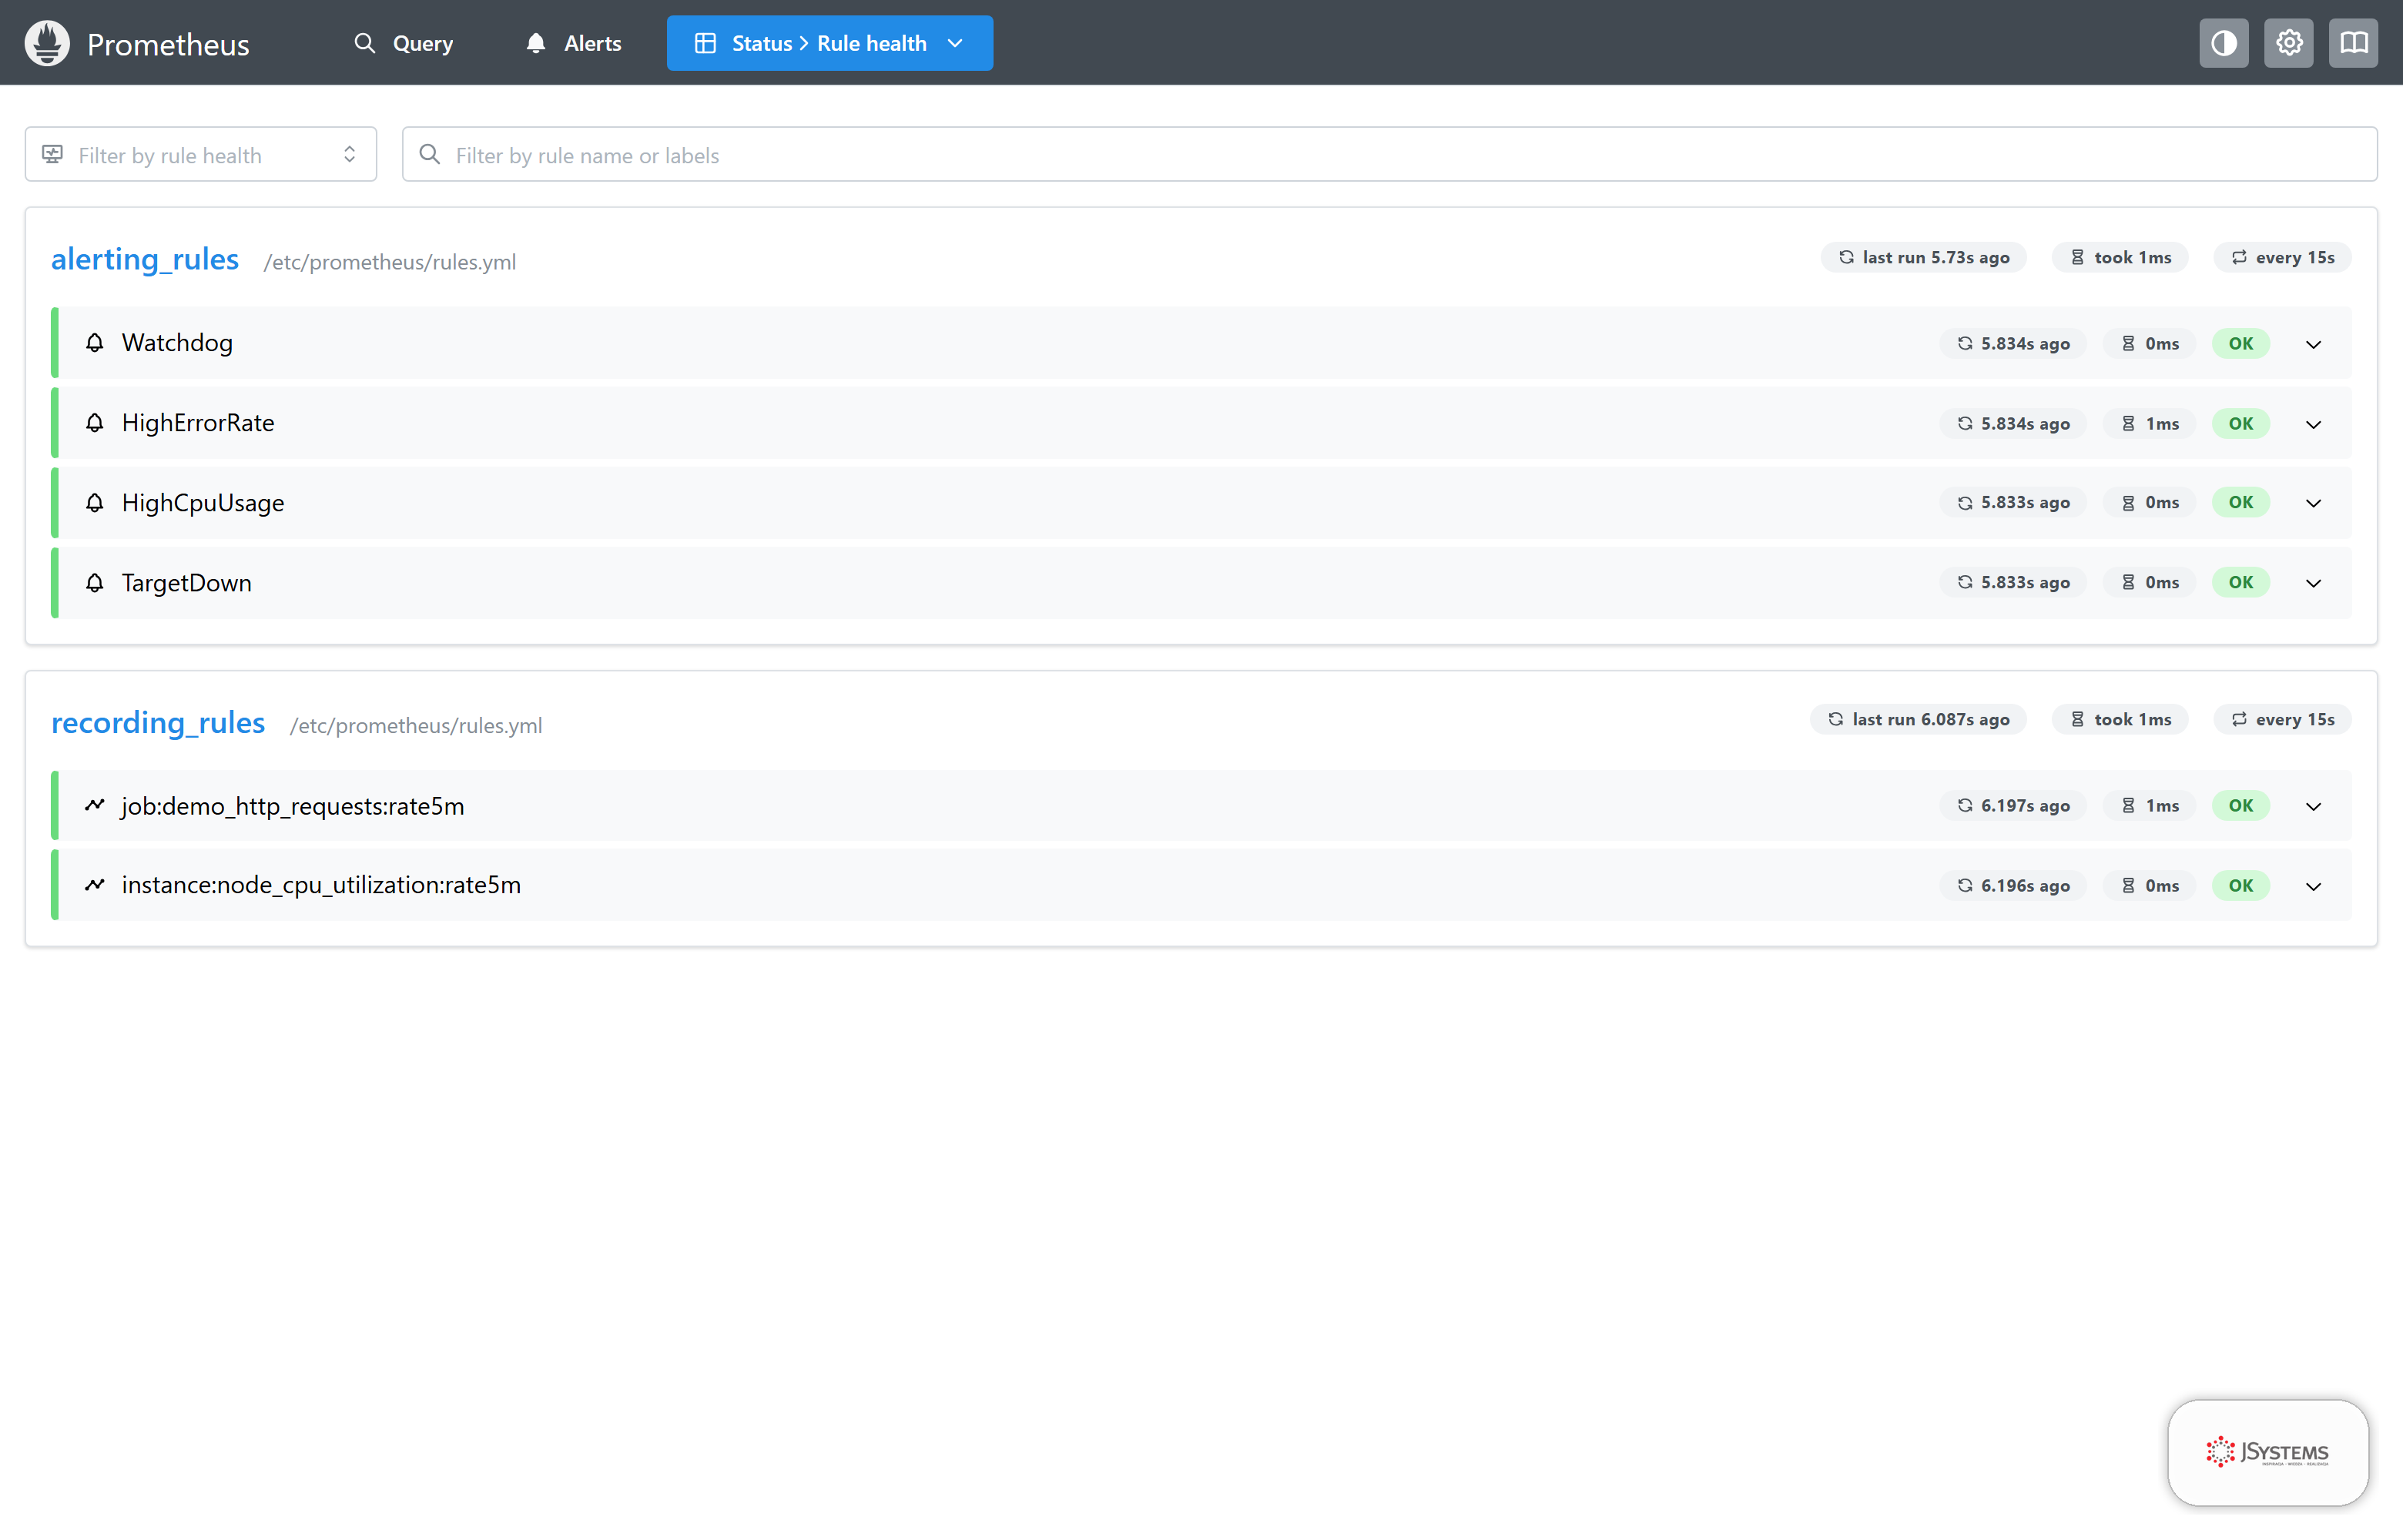Click the TargetDown OK health badge

point(2241,582)
